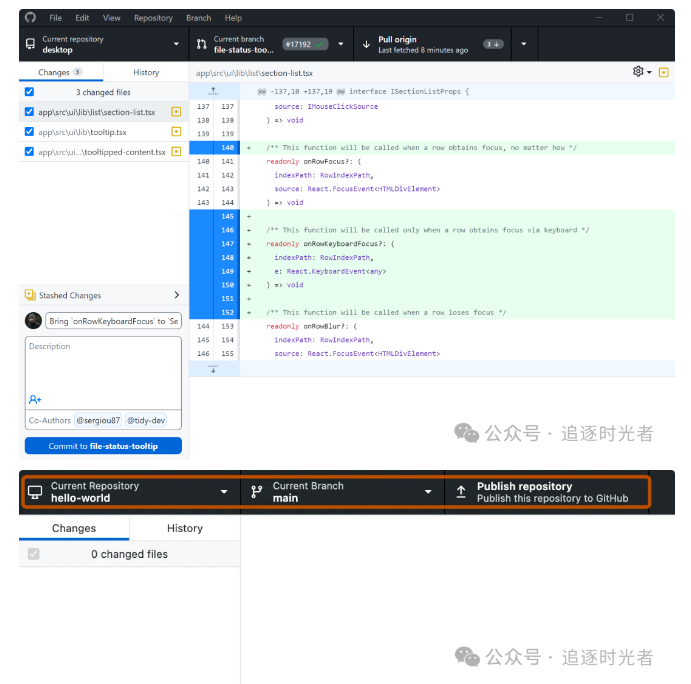Click modified status icon for tooltipped-content.tsx row

point(176,152)
